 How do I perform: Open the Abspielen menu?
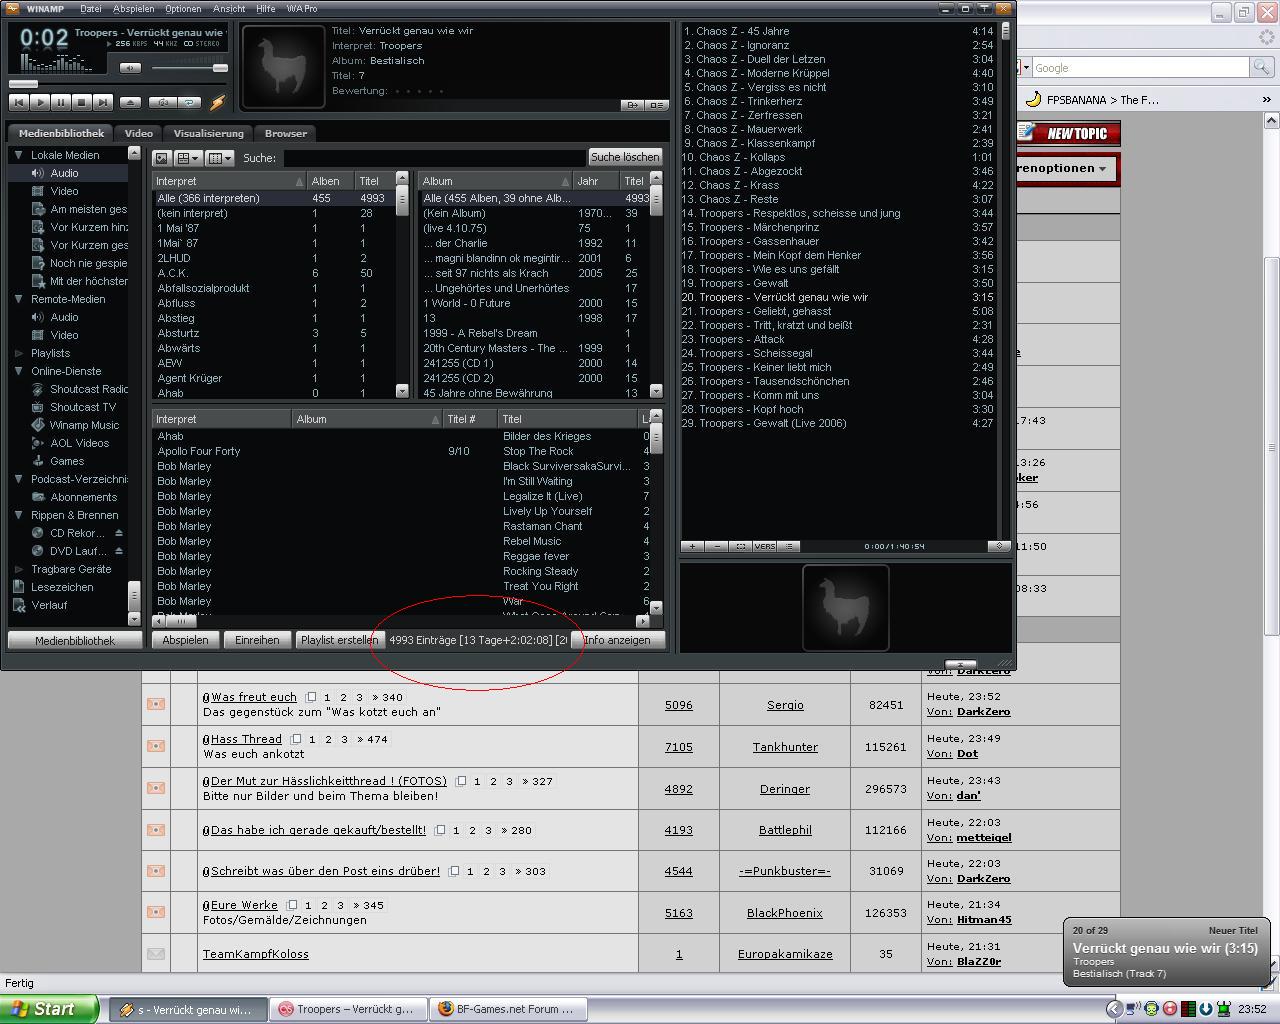click(x=133, y=9)
